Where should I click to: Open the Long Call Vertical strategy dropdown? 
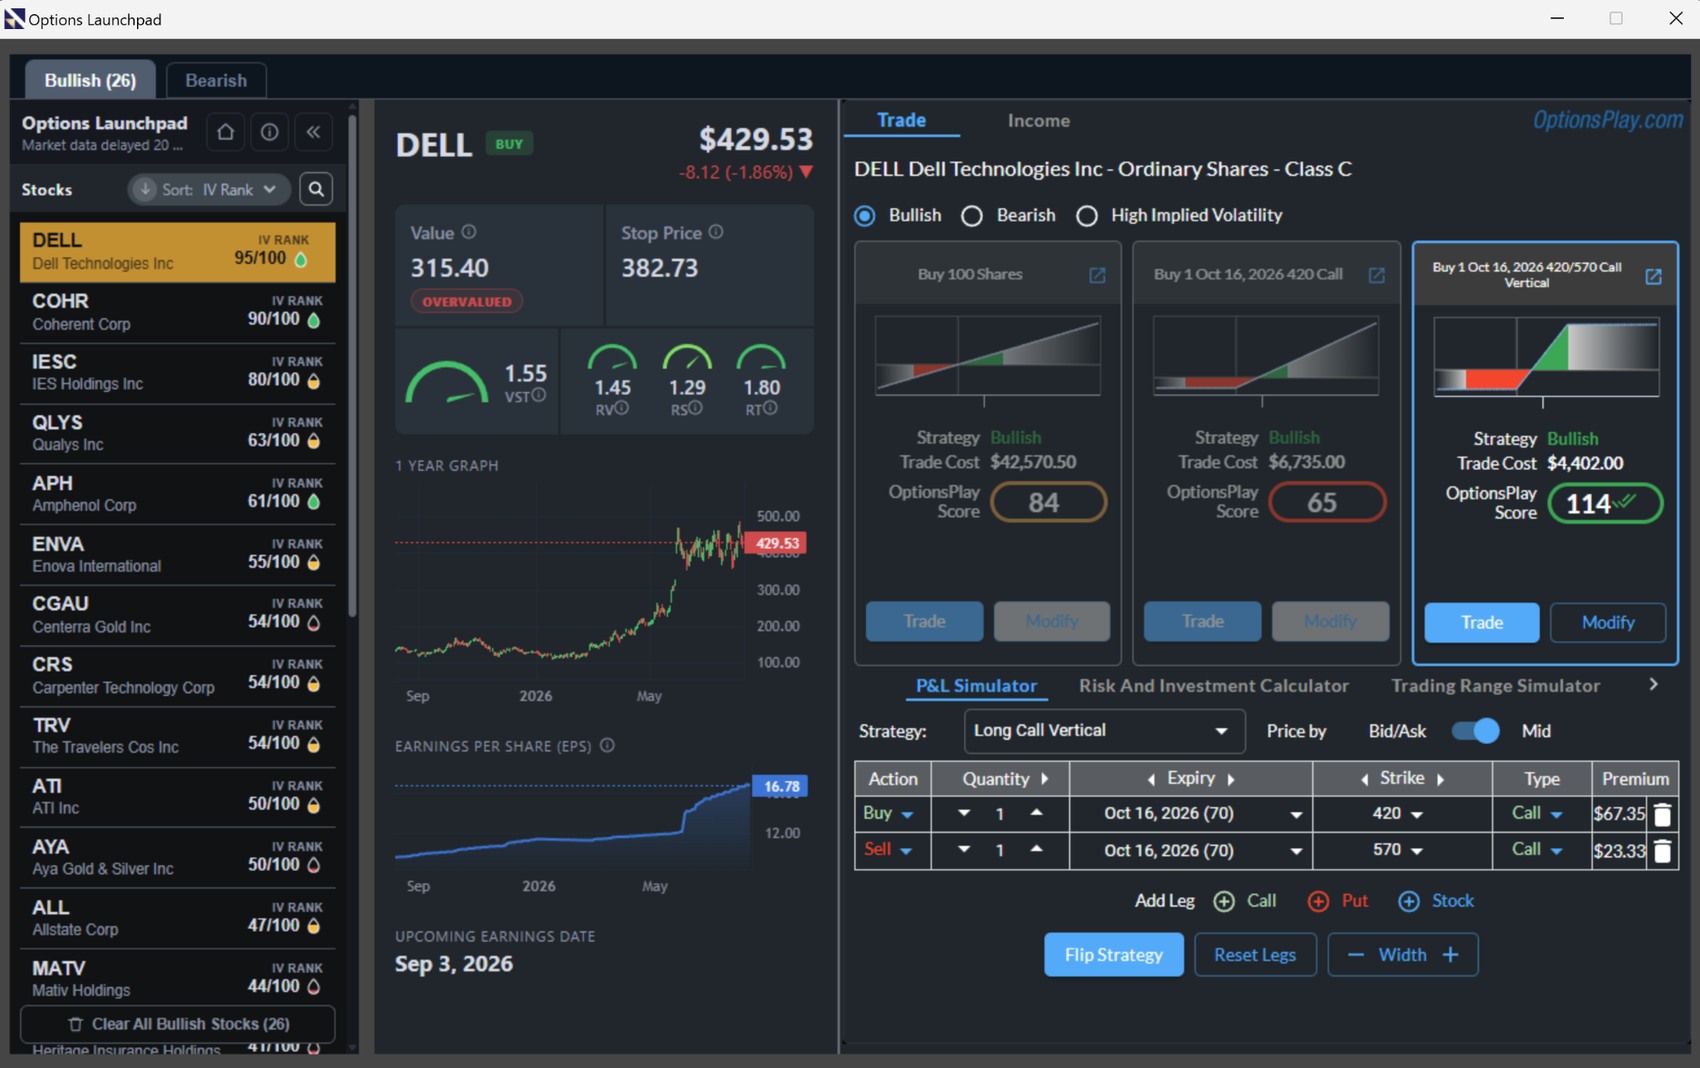[x=1104, y=731]
